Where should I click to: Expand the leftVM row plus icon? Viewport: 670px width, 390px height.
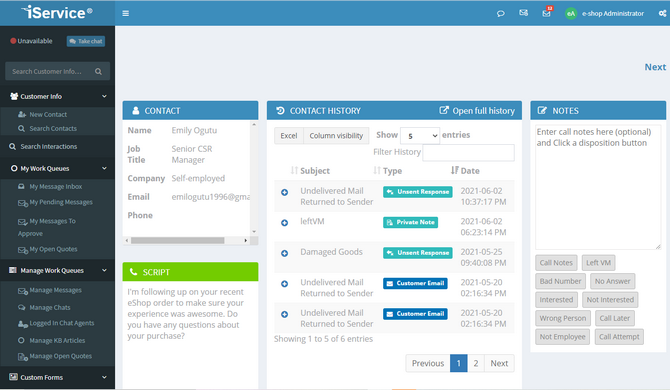(x=284, y=223)
